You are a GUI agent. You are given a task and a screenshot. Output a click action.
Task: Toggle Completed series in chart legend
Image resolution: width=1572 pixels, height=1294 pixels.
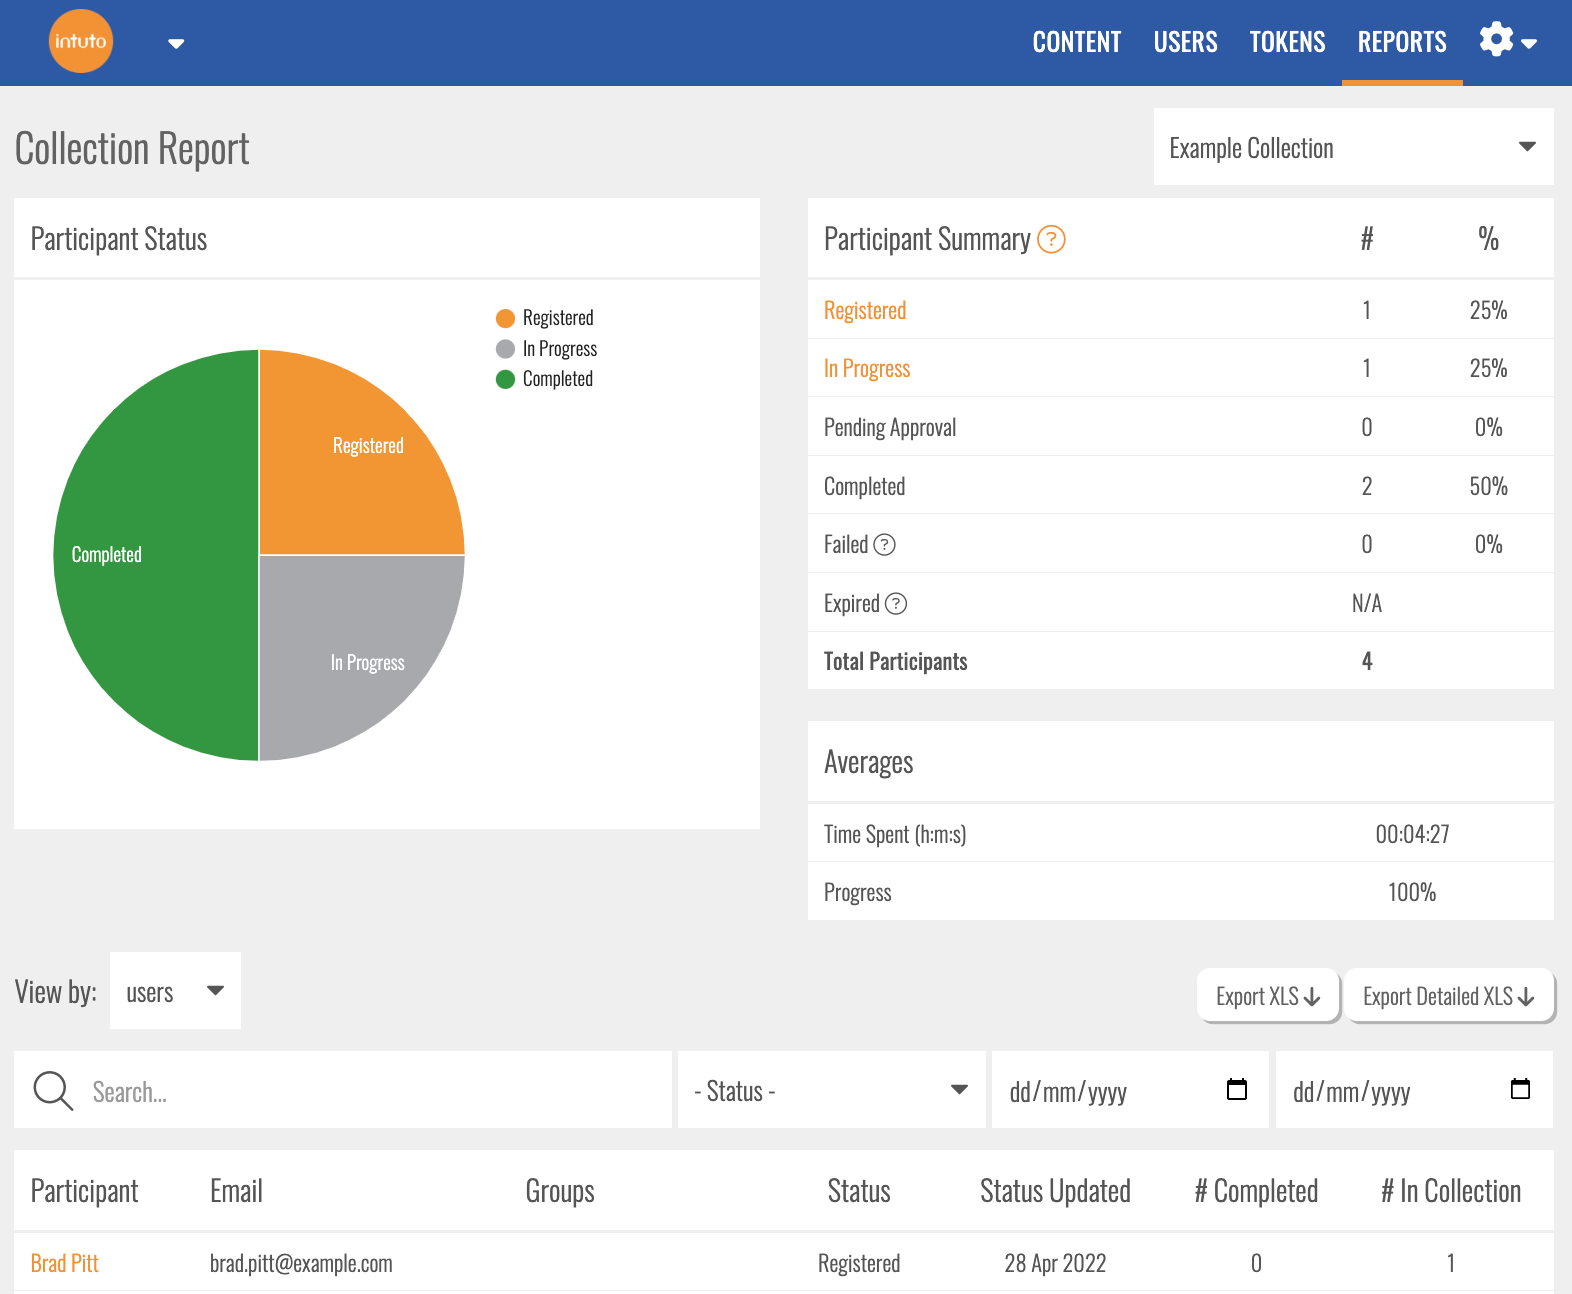coord(545,379)
